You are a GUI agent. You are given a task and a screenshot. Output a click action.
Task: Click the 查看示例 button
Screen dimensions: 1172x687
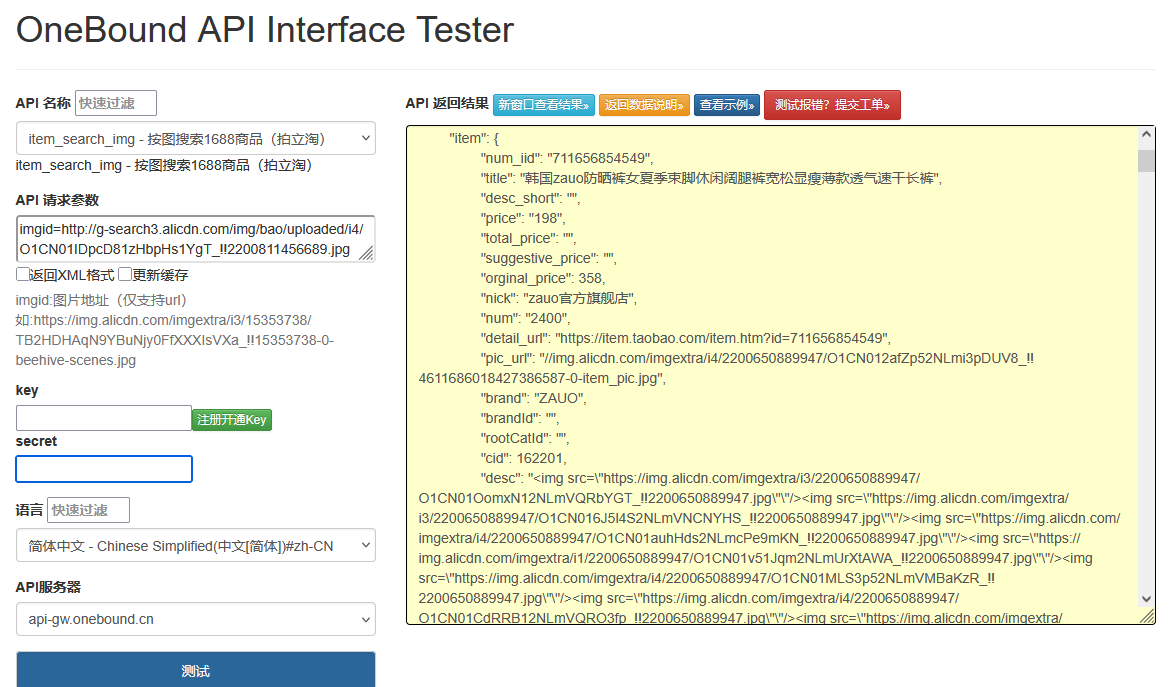pos(727,105)
